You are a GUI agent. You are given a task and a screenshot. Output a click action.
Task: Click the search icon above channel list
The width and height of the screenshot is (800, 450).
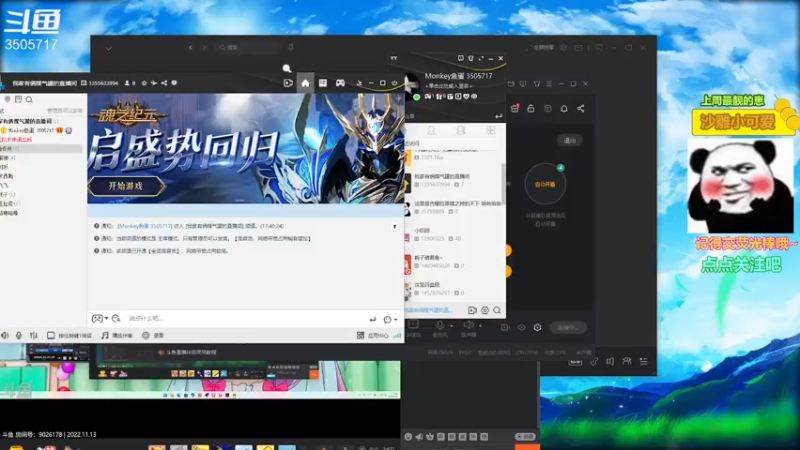click(29, 99)
